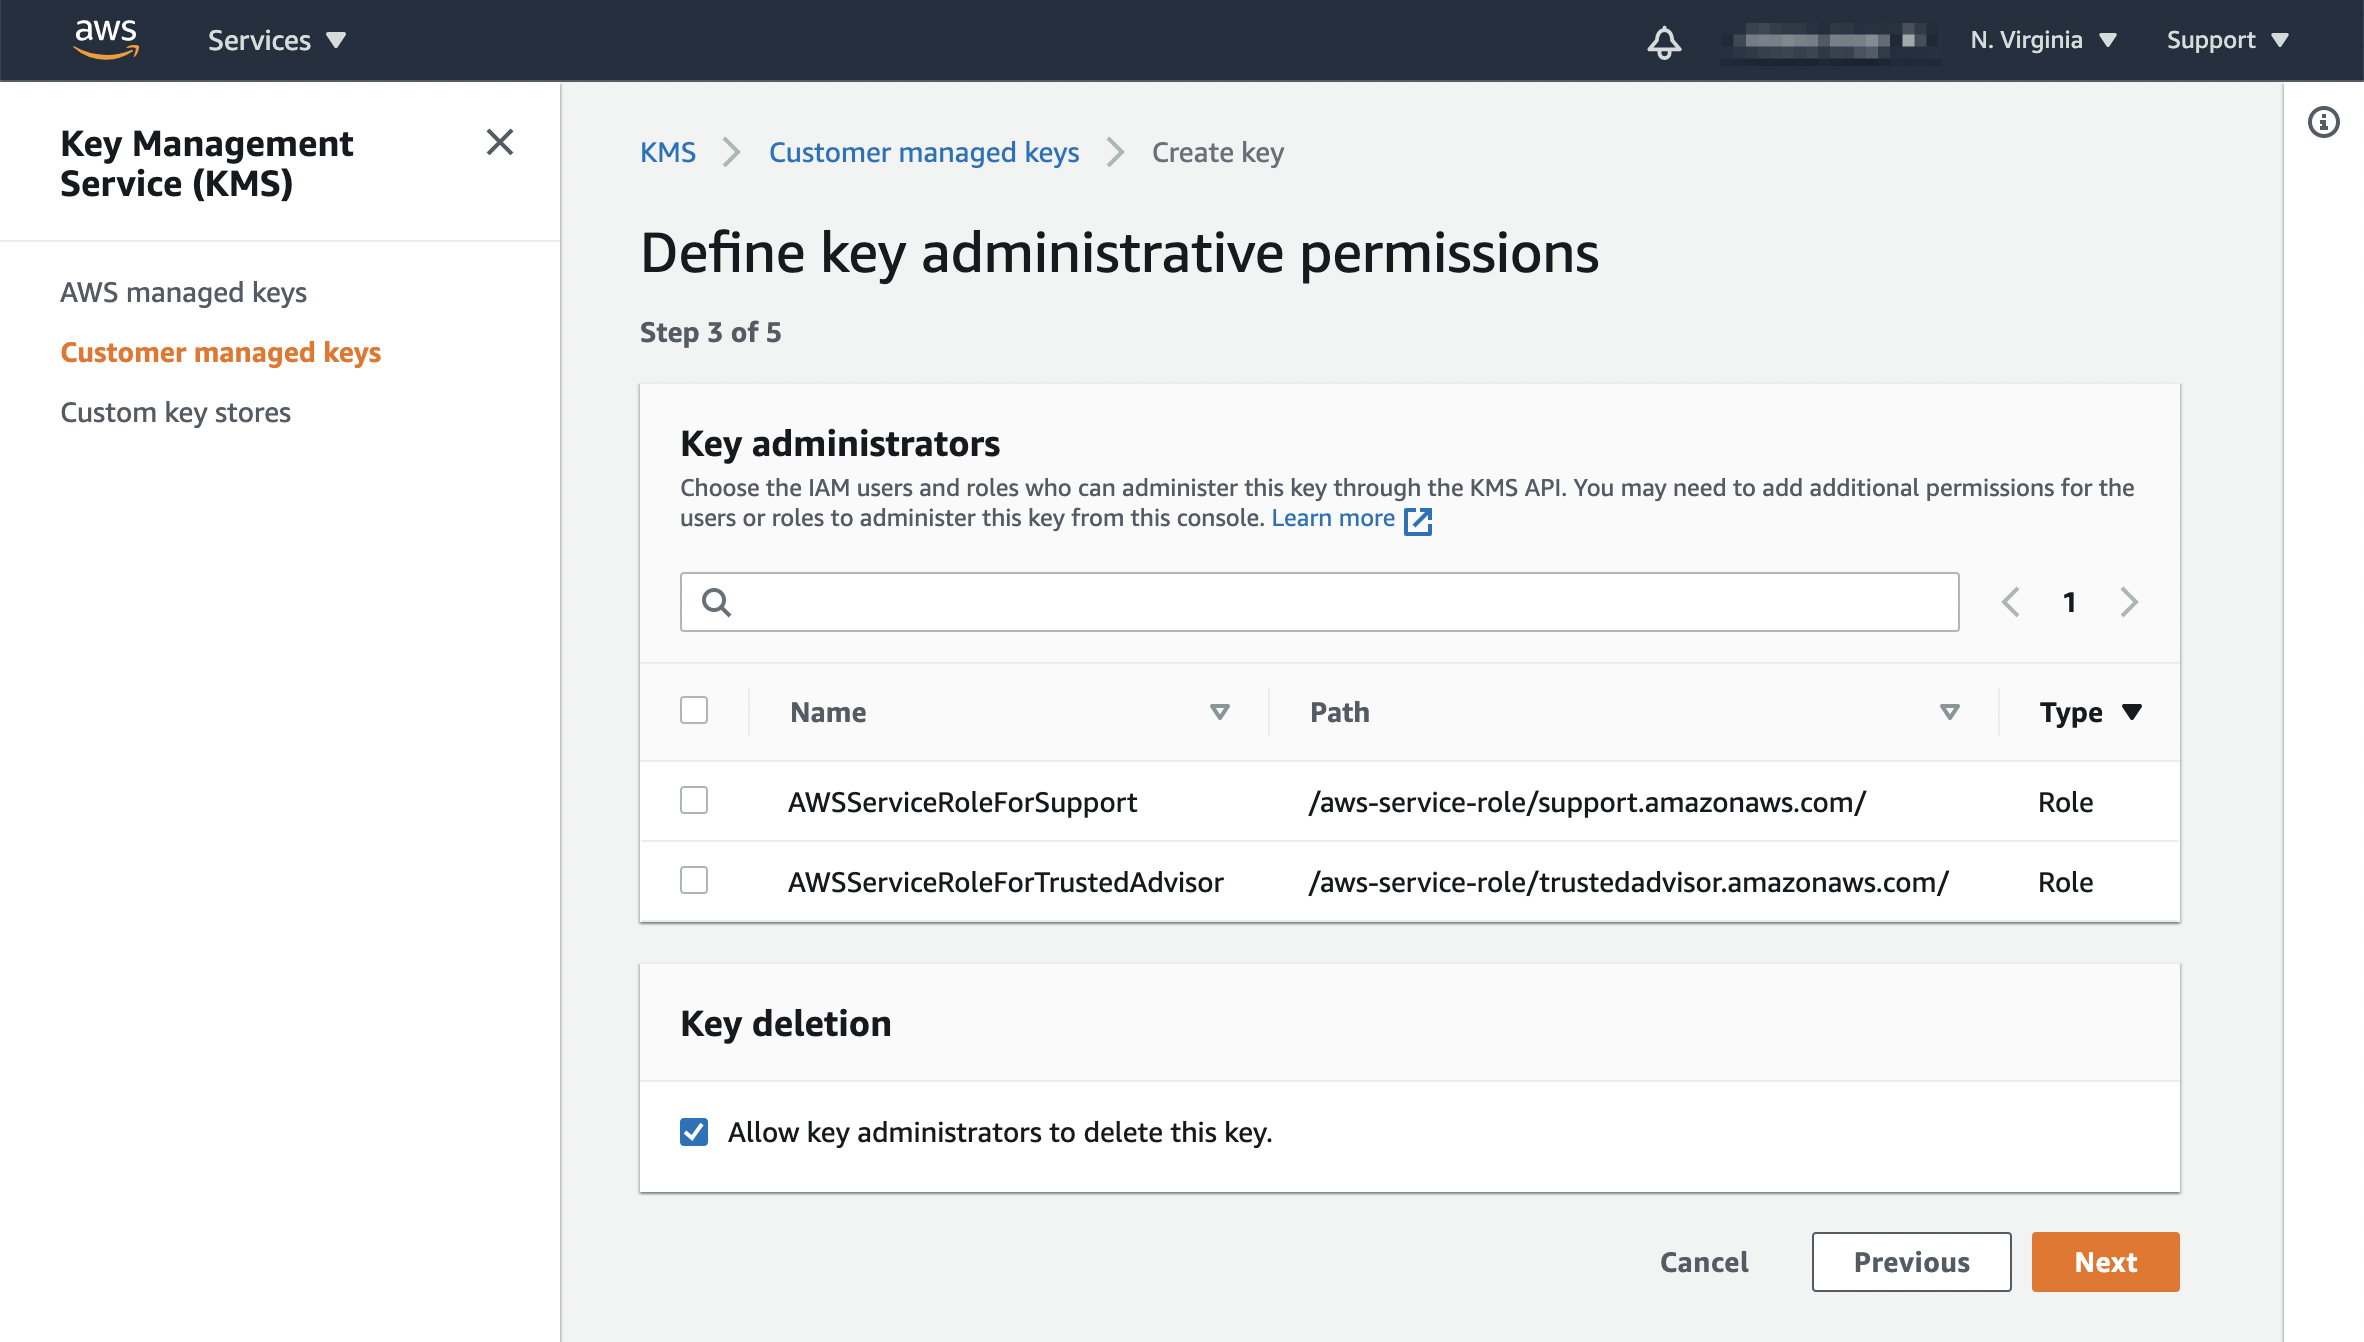The height and width of the screenshot is (1342, 2364).
Task: Sort by the Type column arrow
Action: (2132, 712)
